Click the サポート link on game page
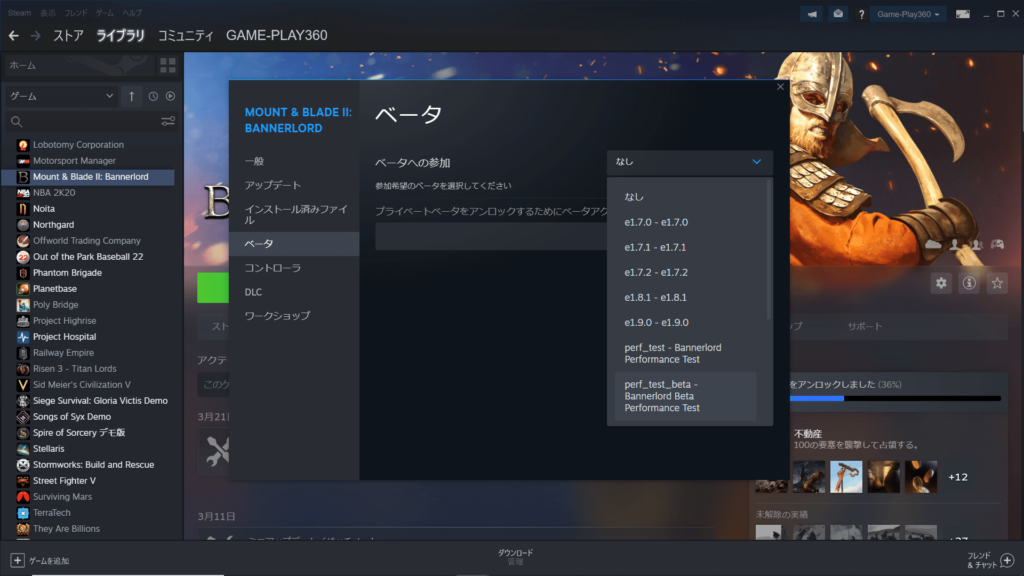Screen dimensions: 1024x576 865,327
